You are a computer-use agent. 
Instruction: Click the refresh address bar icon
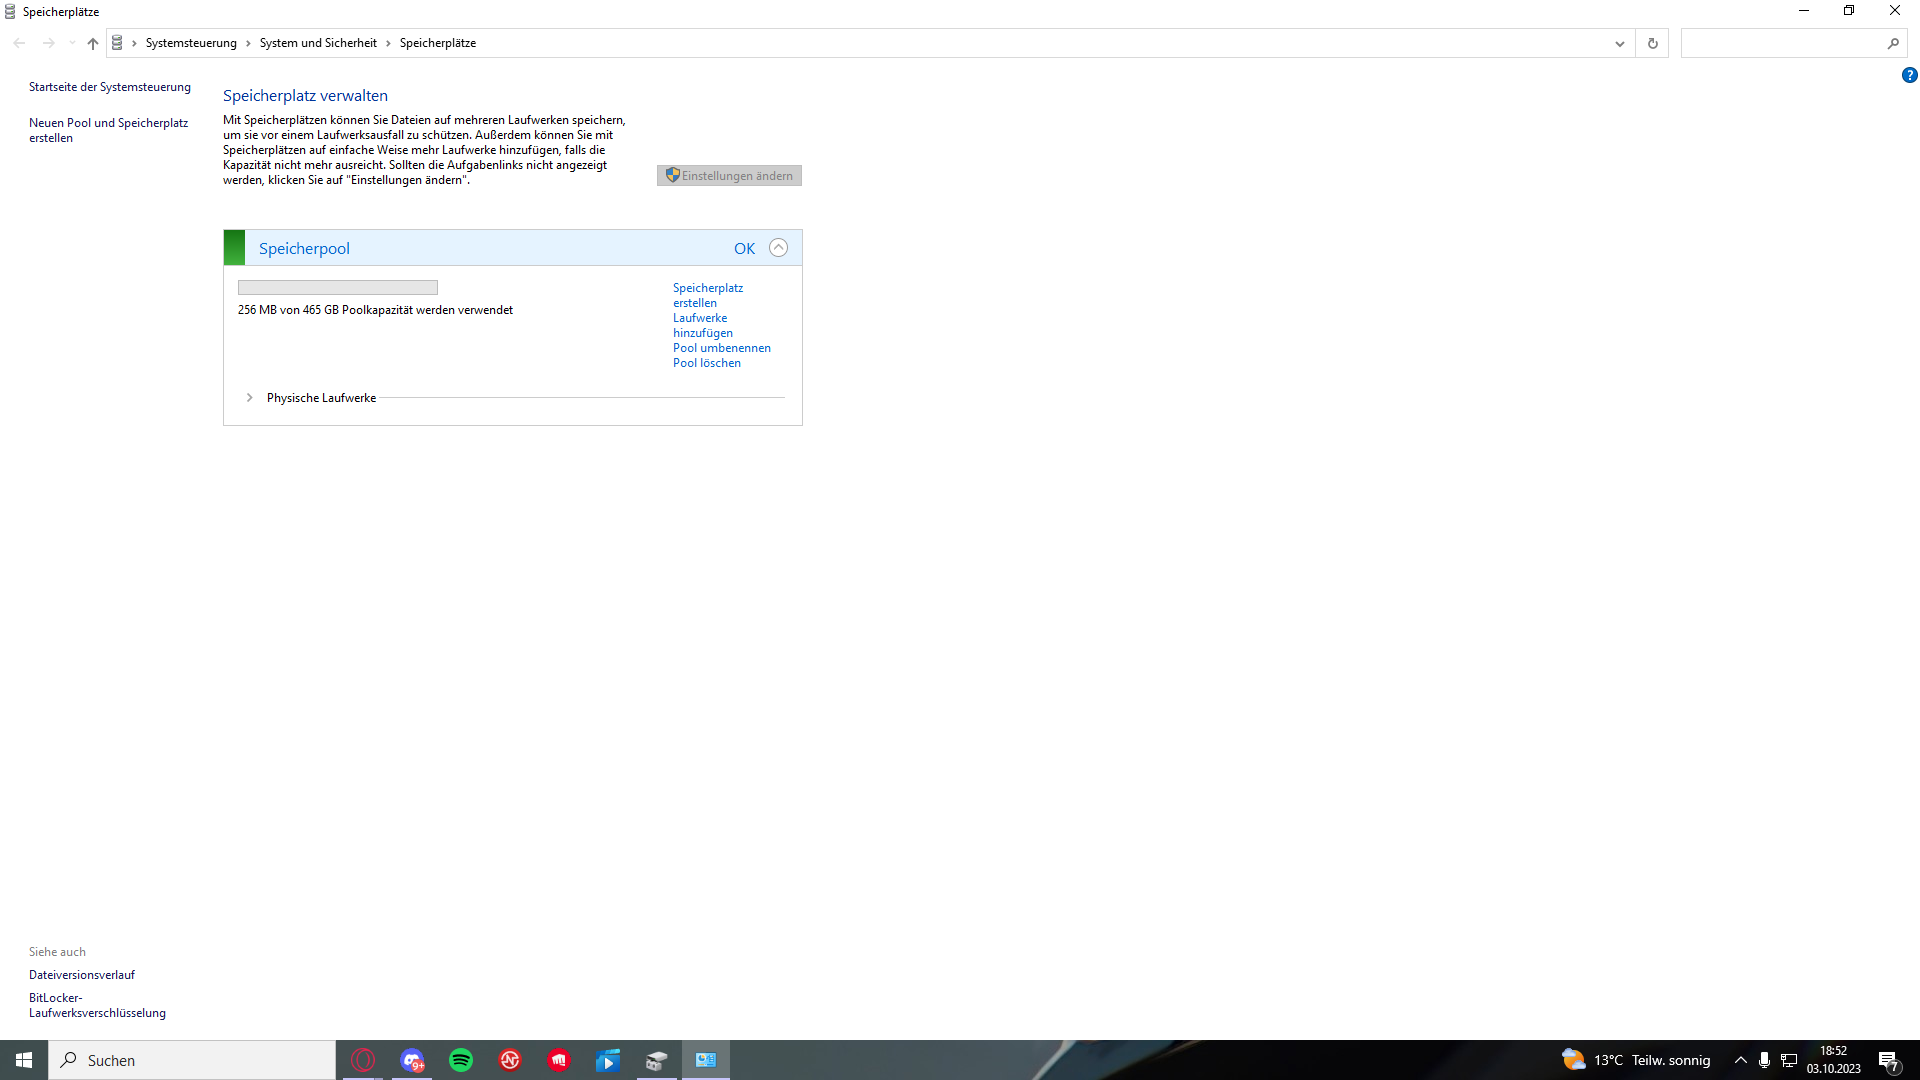1652,43
